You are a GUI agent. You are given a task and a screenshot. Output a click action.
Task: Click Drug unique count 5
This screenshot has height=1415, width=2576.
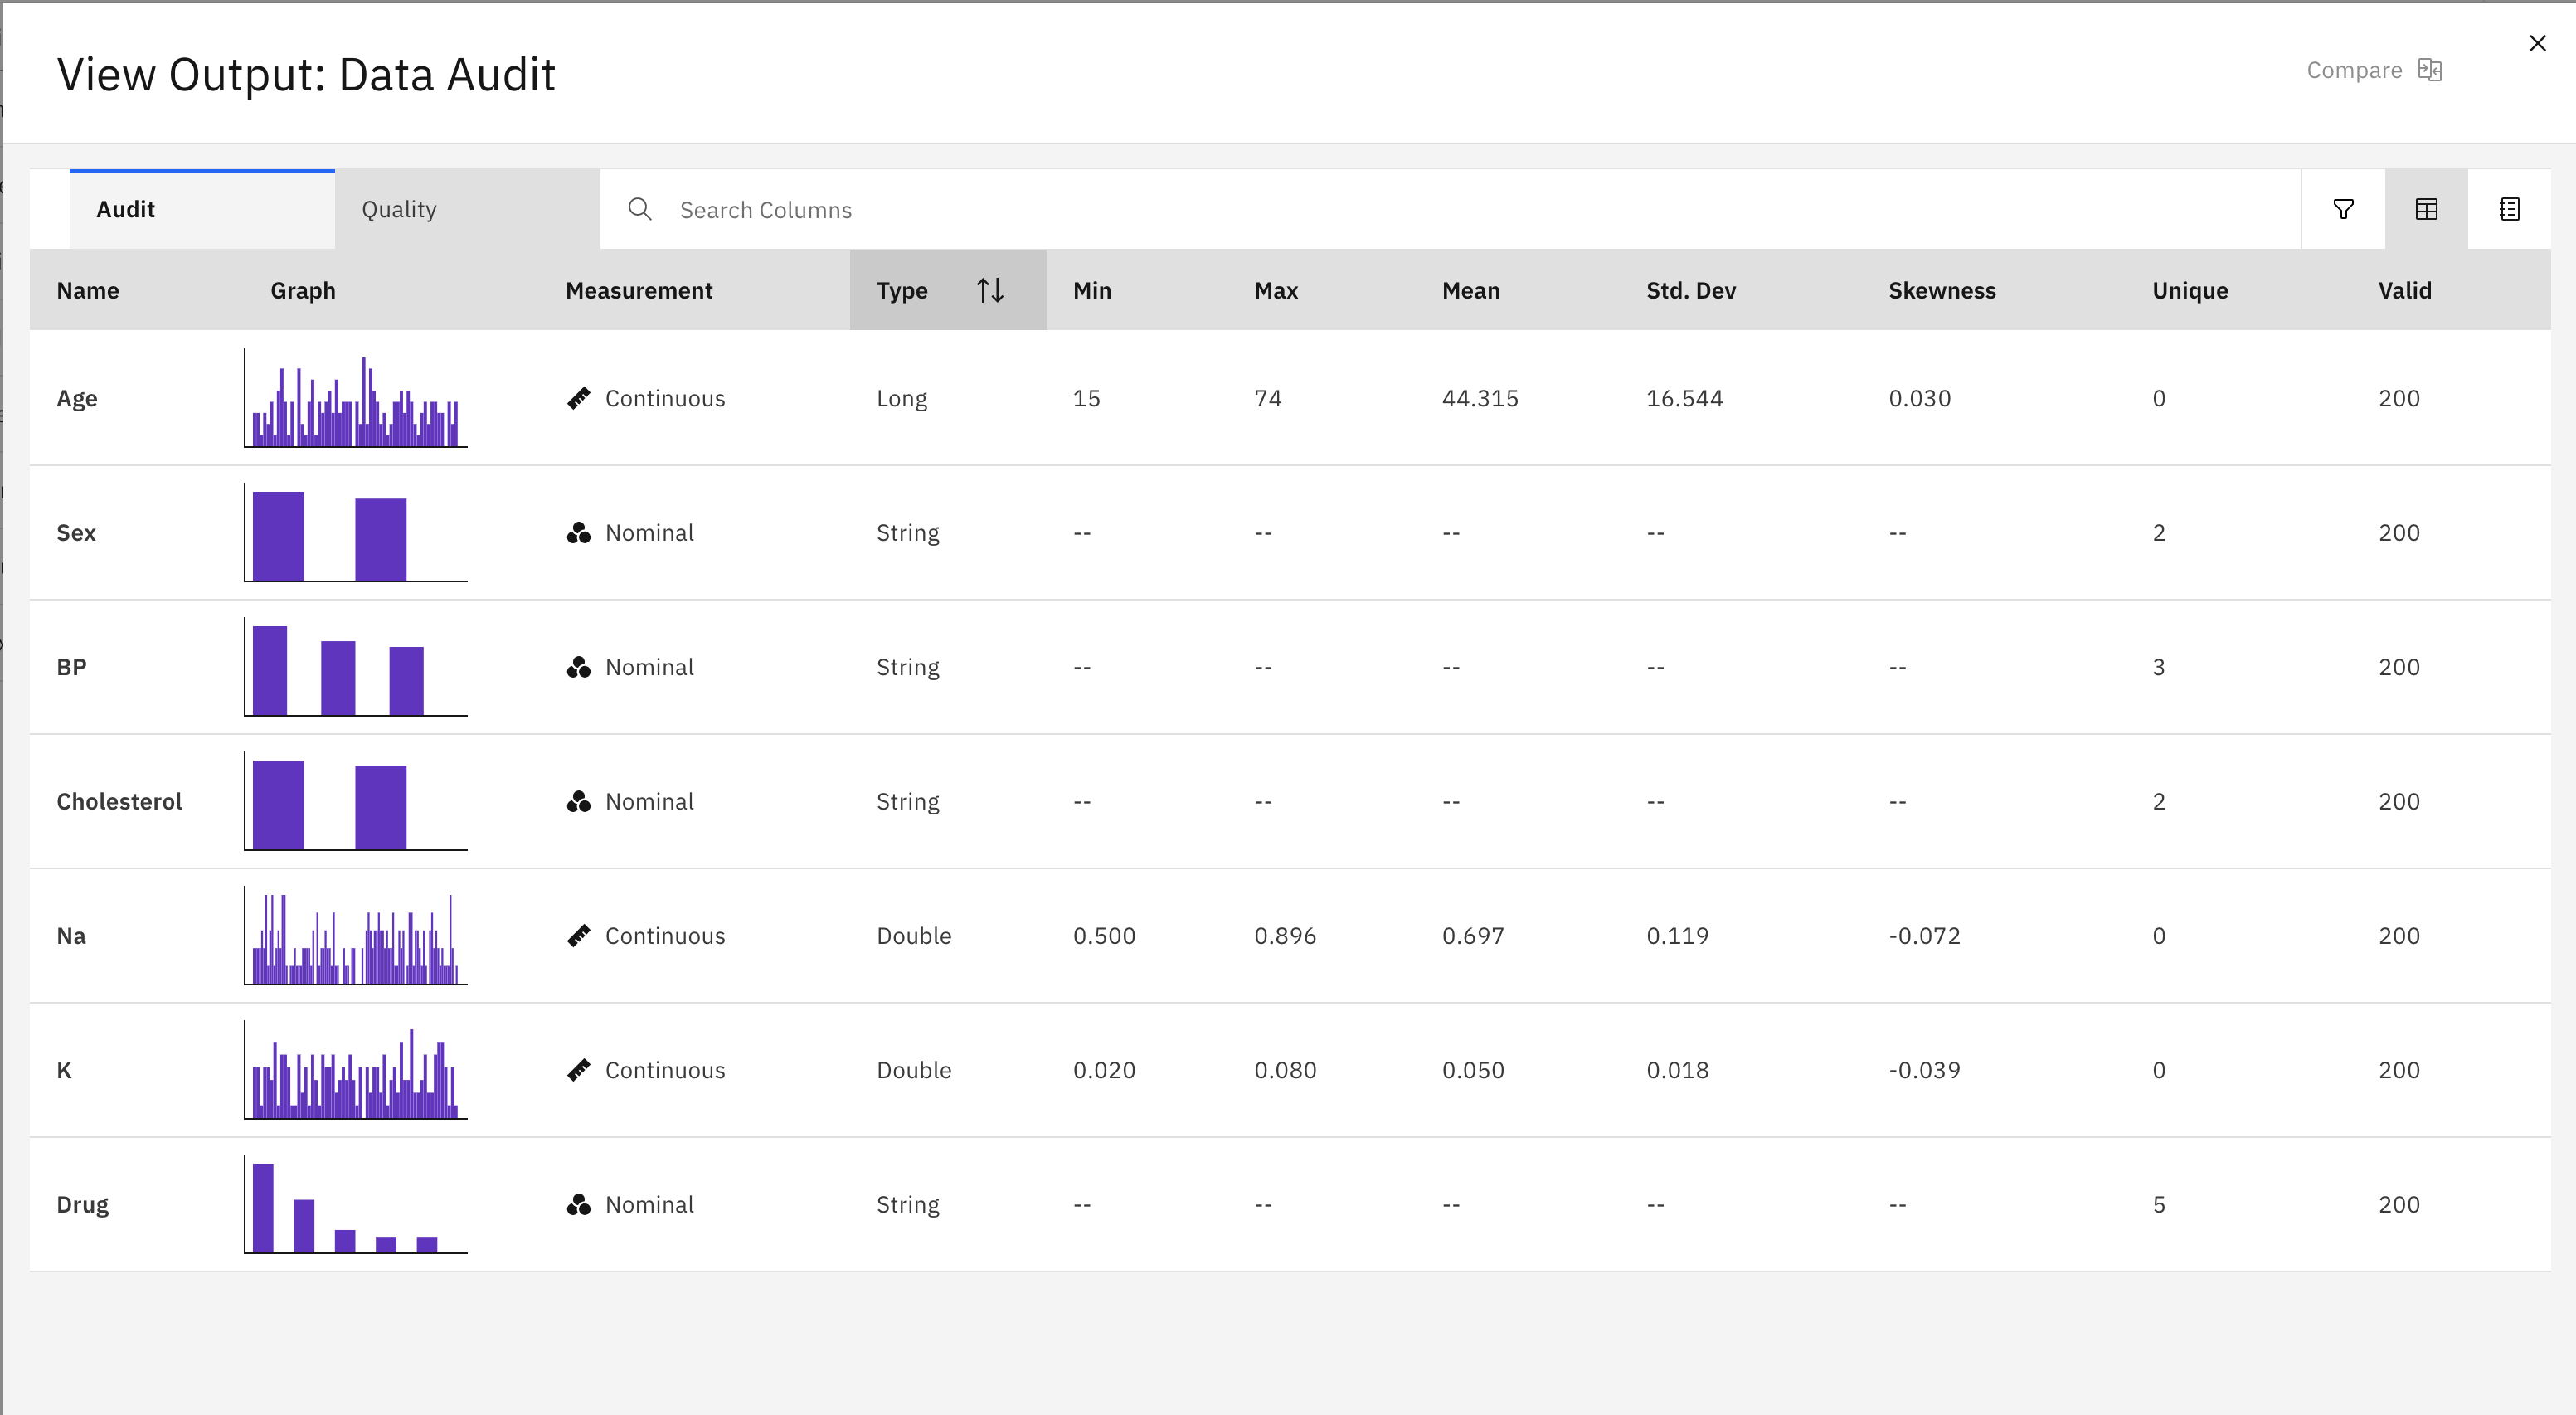[x=2159, y=1205]
